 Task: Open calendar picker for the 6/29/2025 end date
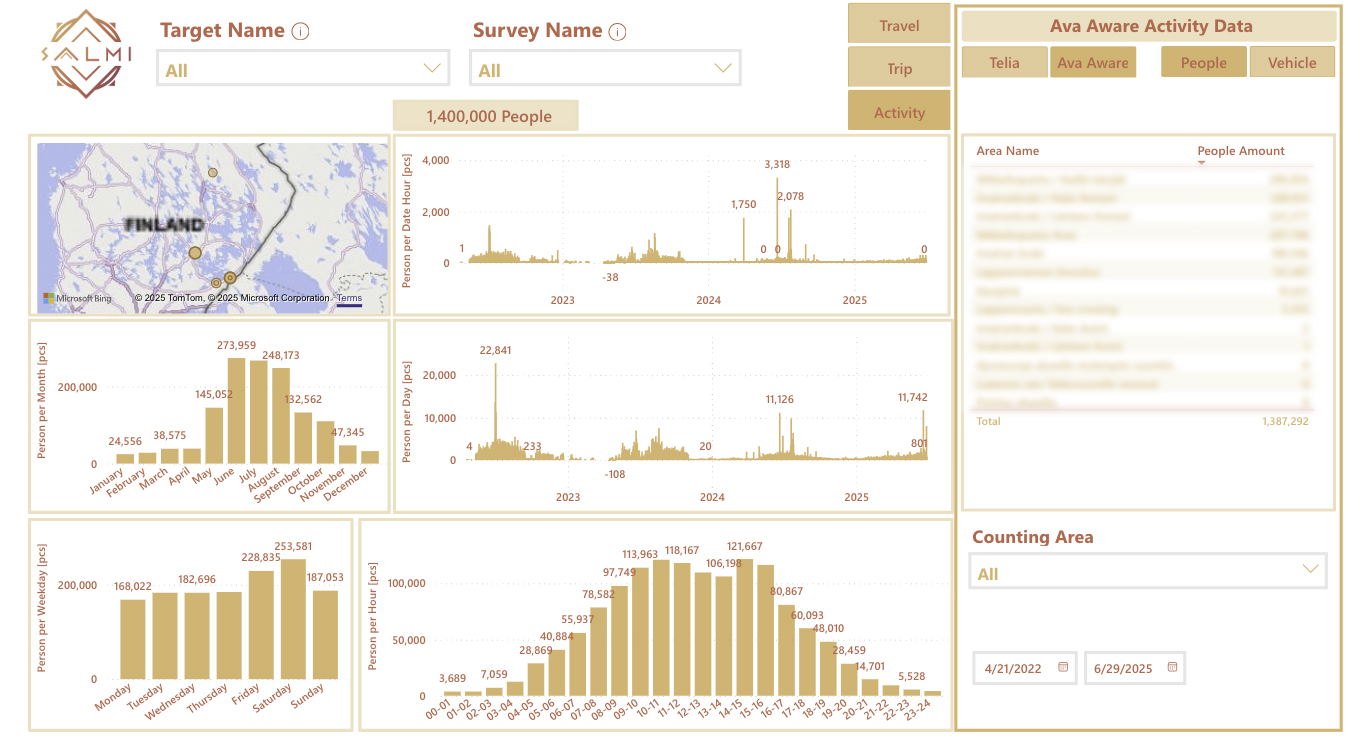1172,667
